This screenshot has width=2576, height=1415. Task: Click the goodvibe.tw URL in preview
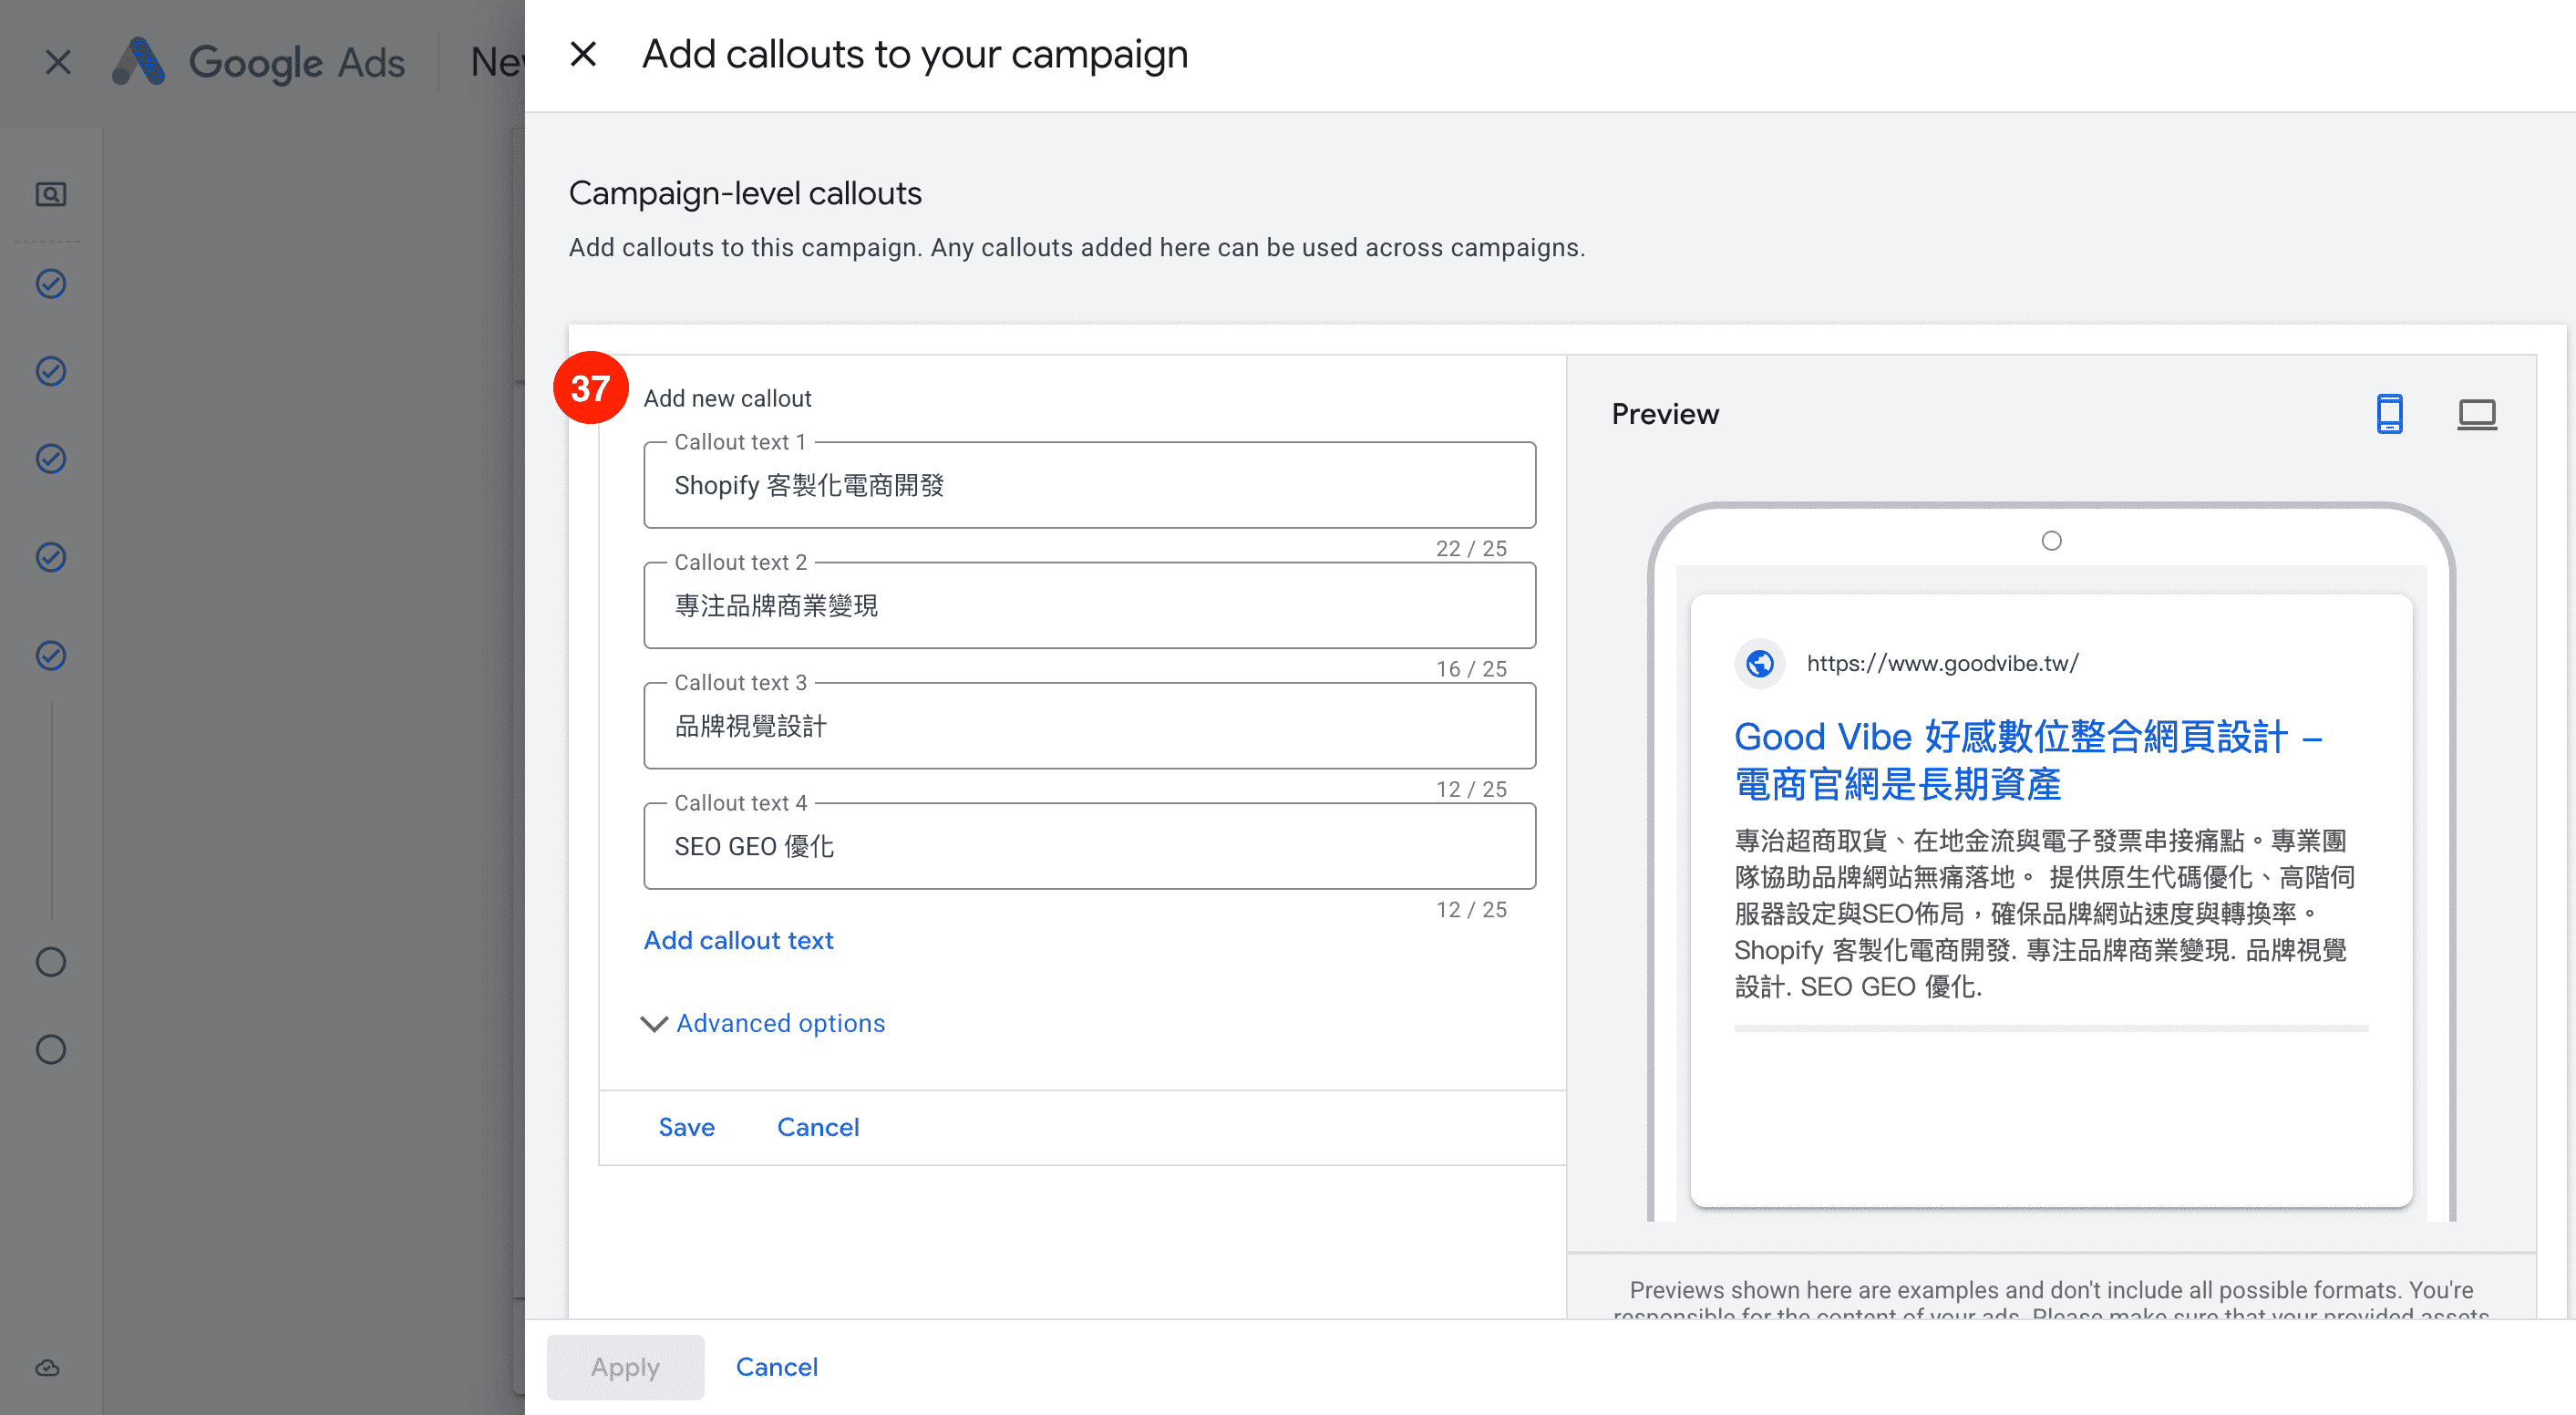(1942, 664)
